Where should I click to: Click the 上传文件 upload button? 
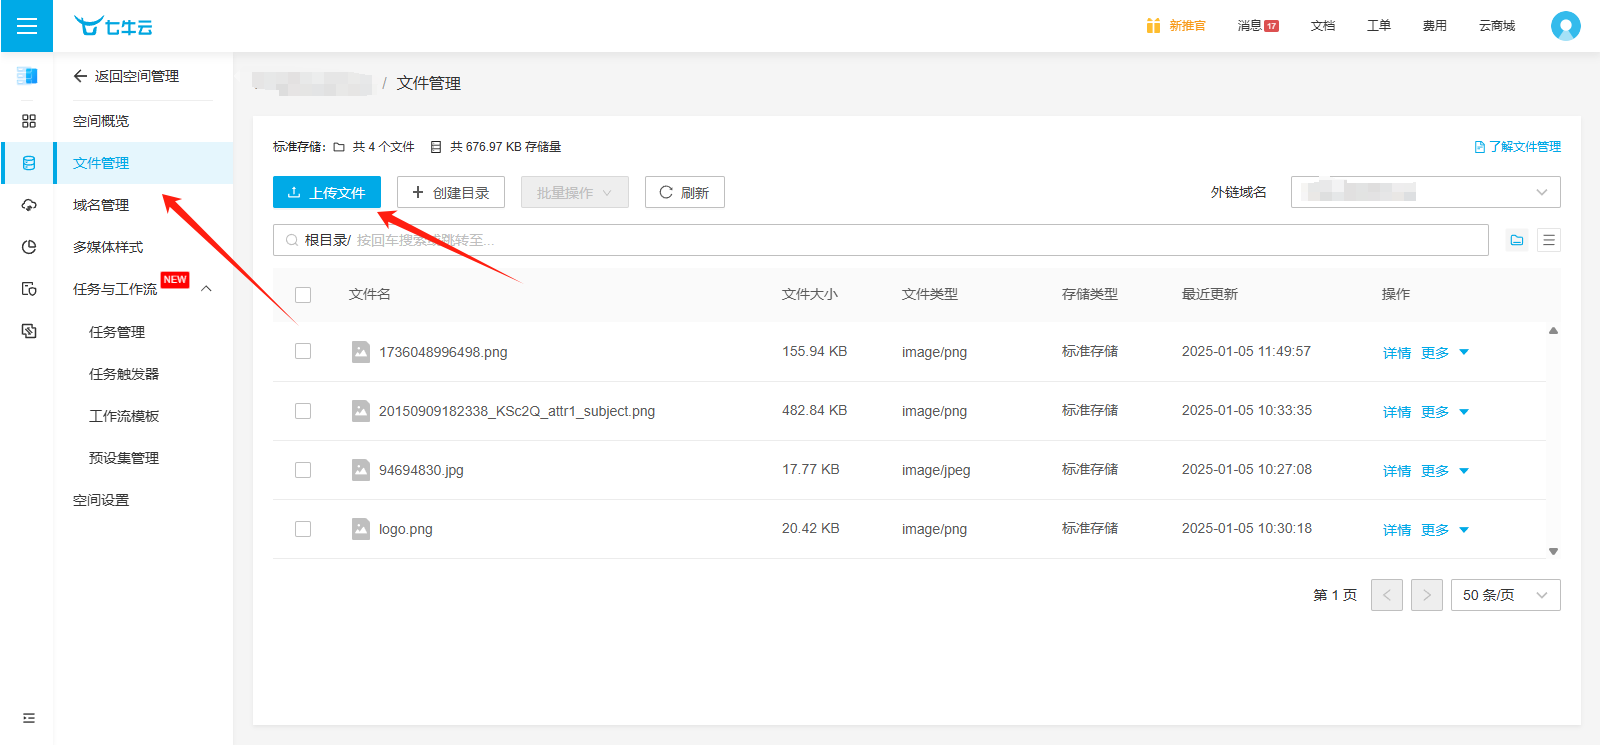(327, 192)
